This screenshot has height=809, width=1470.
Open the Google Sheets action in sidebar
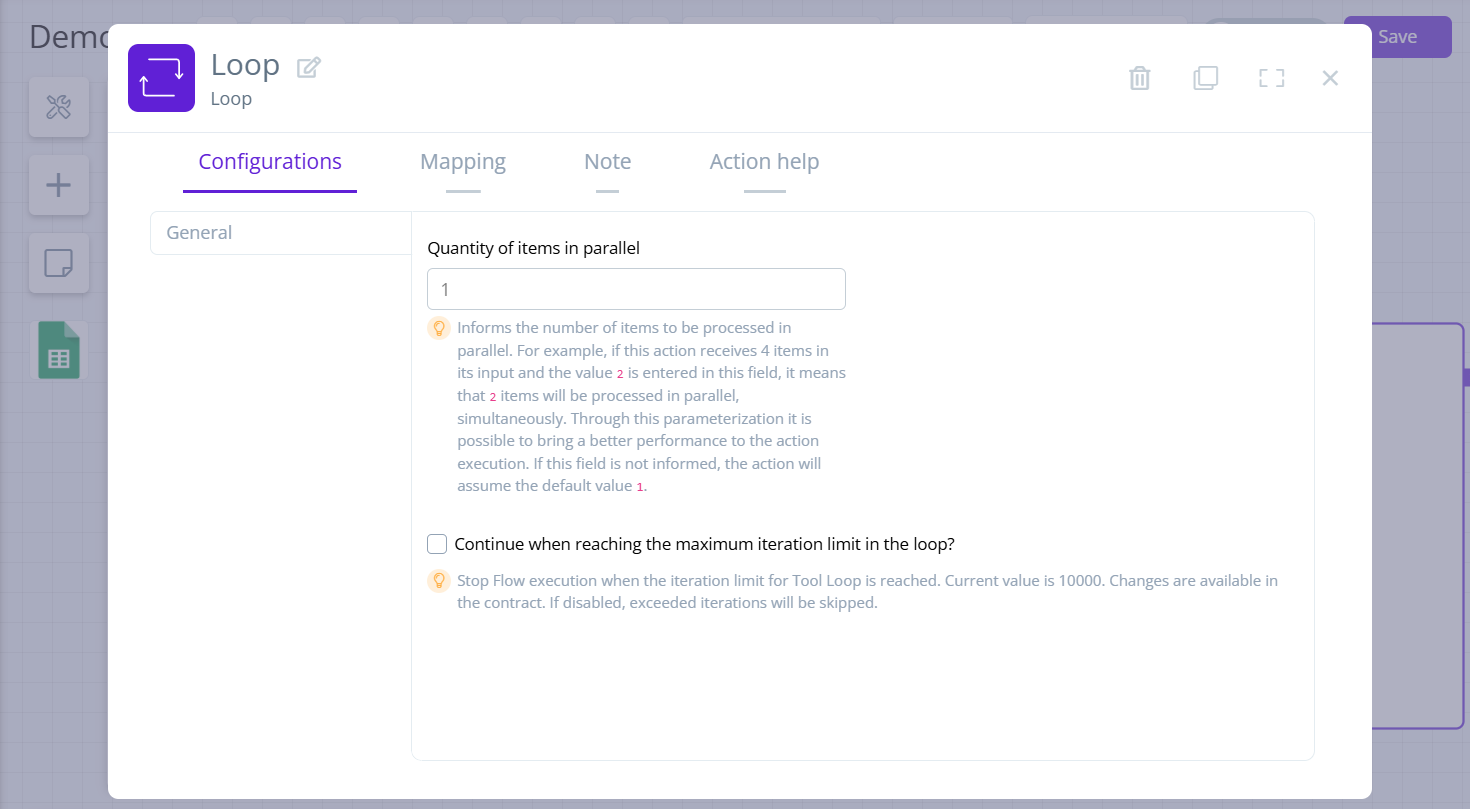tap(58, 350)
